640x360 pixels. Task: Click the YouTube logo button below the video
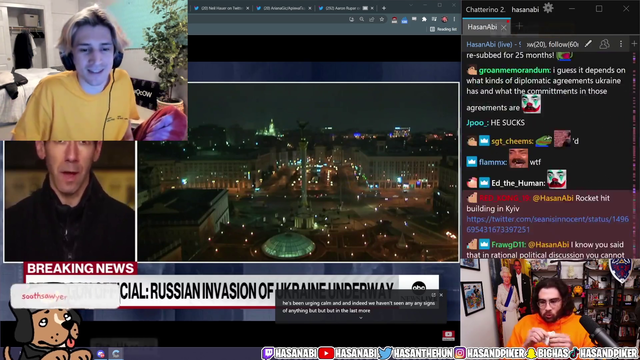(x=449, y=336)
